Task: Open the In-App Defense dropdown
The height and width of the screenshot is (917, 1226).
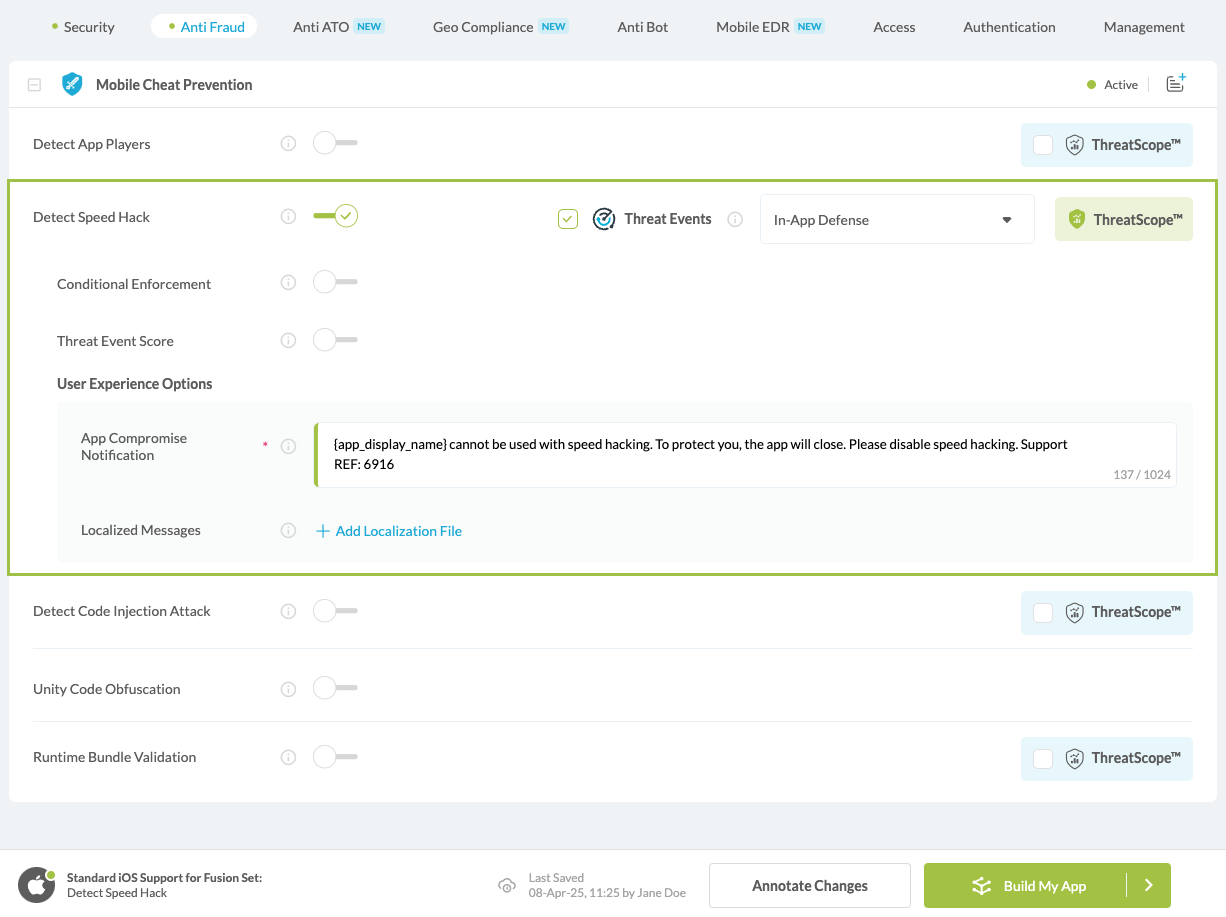Action: pos(896,220)
